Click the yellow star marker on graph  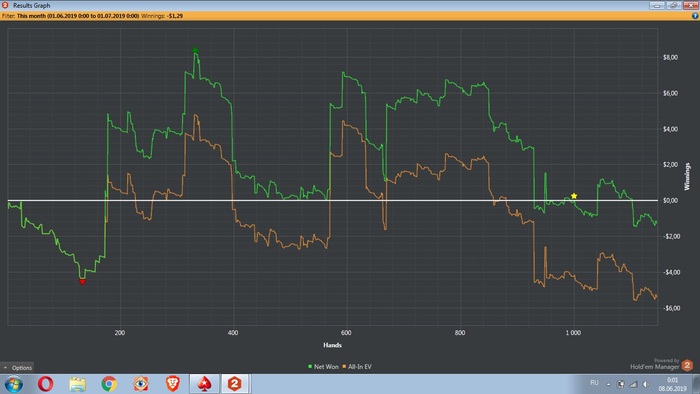tap(574, 196)
